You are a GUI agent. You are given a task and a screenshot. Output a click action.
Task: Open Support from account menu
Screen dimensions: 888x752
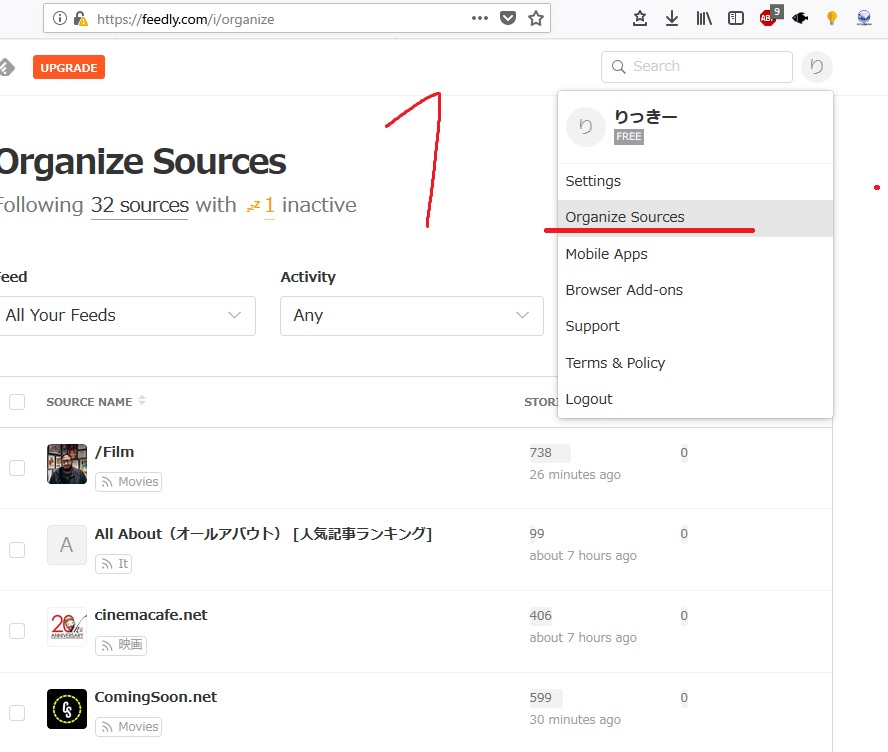695,326
